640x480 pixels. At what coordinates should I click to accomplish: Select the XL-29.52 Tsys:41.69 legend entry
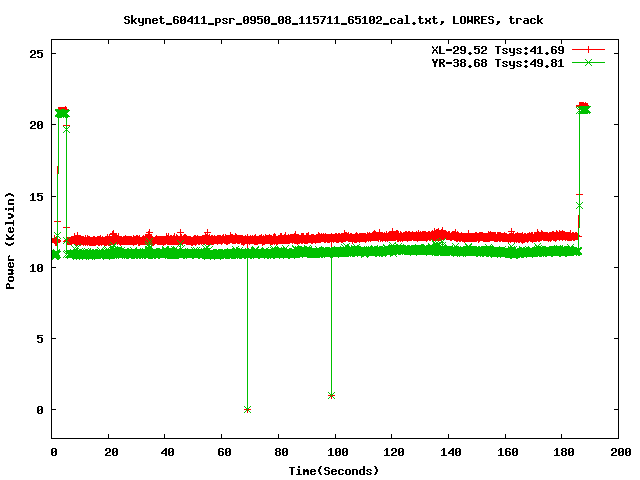click(498, 50)
